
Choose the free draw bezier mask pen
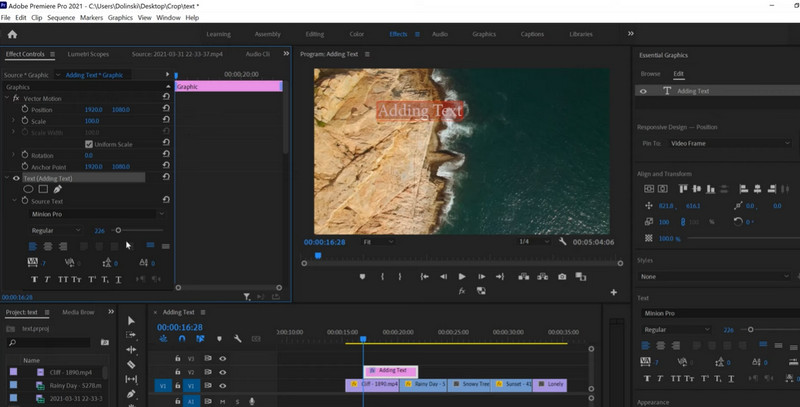[x=58, y=189]
